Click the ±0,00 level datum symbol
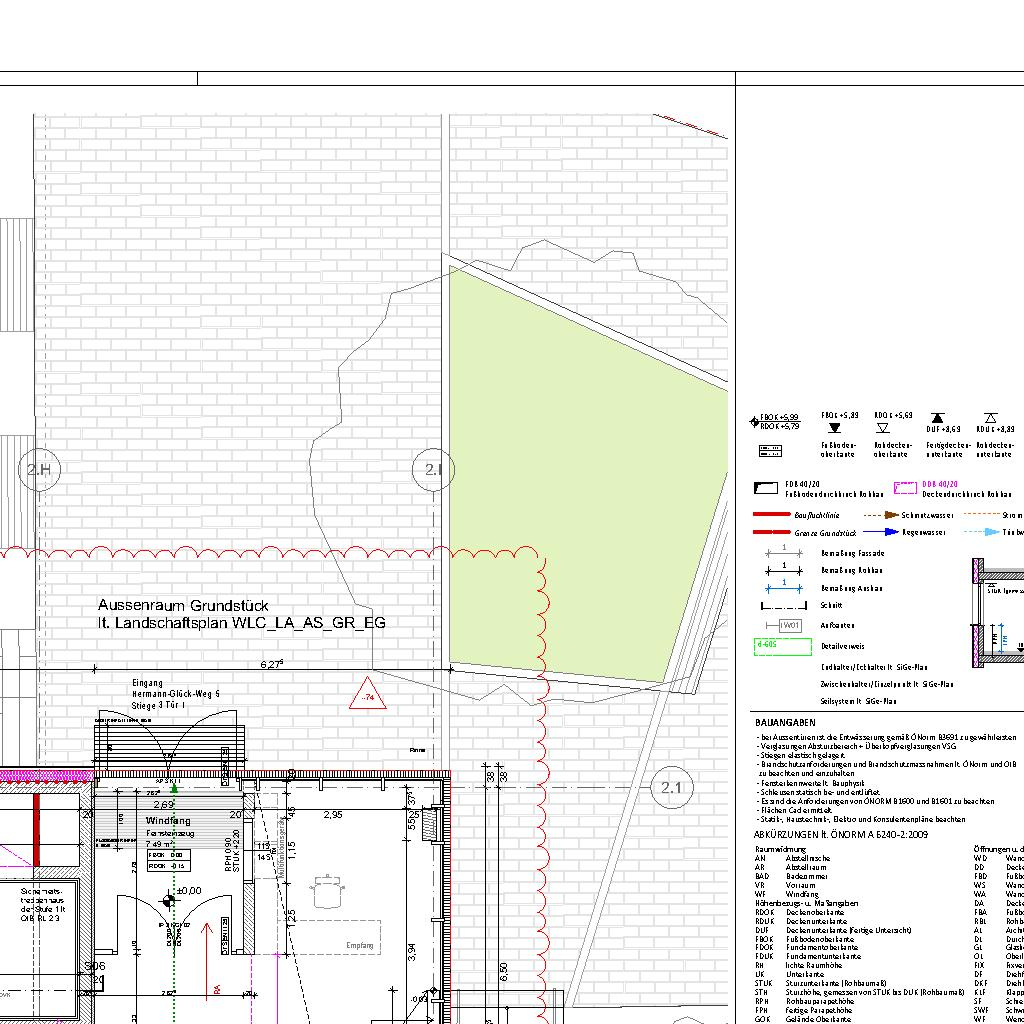 coord(168,901)
